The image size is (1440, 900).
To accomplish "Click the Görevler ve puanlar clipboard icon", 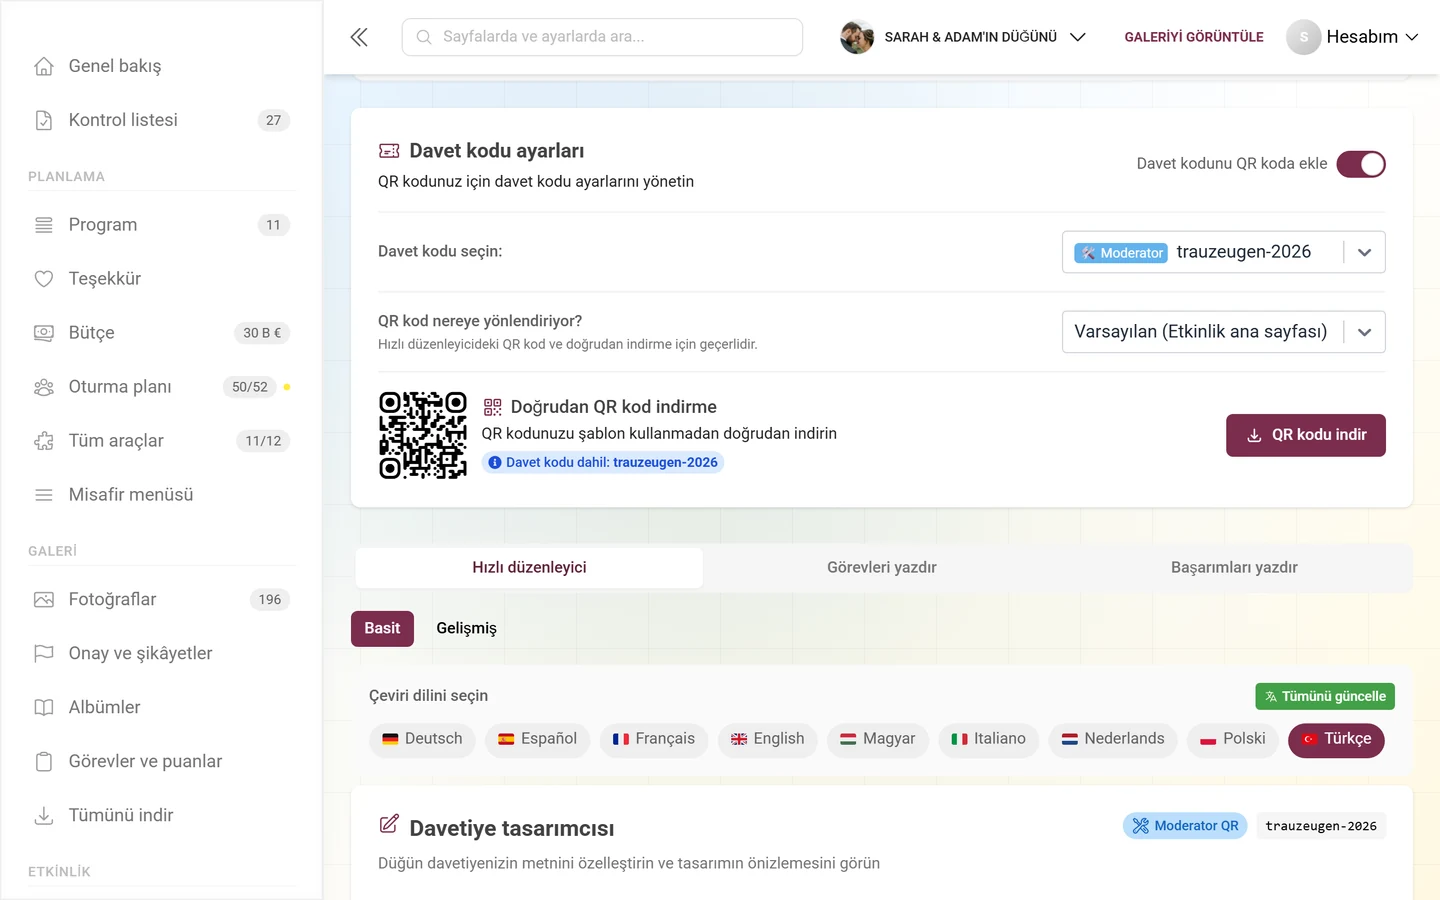I will 44,762.
